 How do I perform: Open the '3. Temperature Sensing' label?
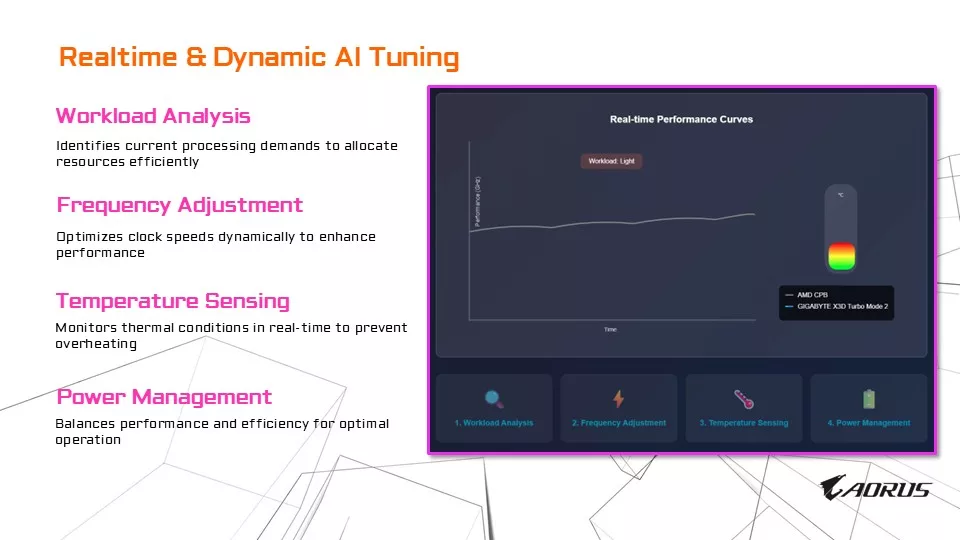coord(743,423)
